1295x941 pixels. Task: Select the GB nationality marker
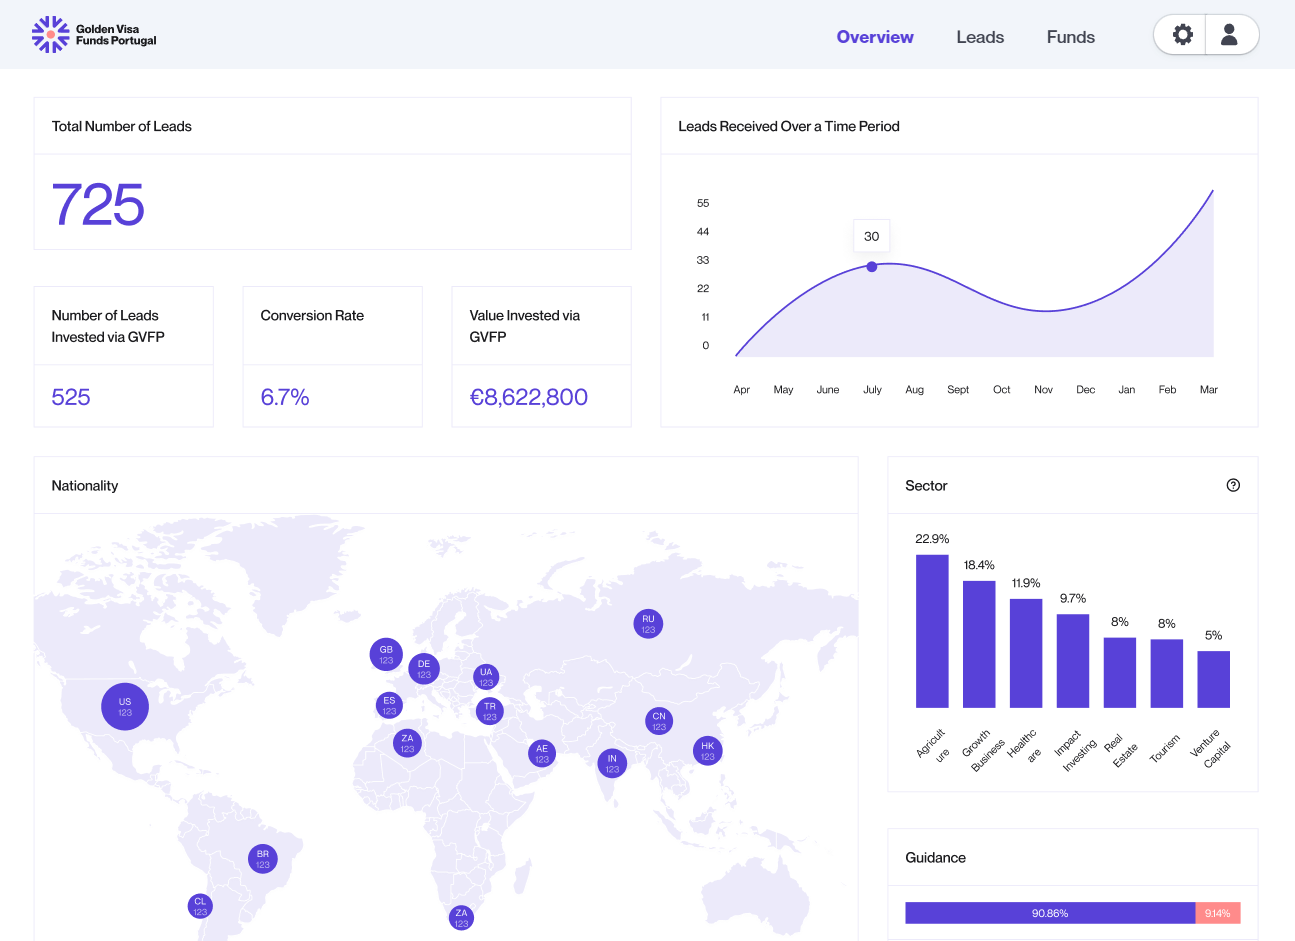click(x=386, y=655)
